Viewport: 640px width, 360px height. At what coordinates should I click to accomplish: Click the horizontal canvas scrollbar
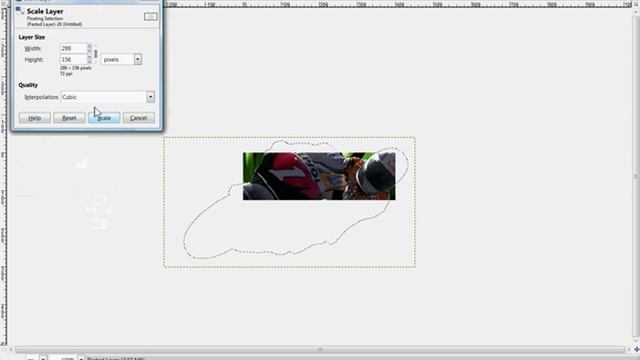320,349
